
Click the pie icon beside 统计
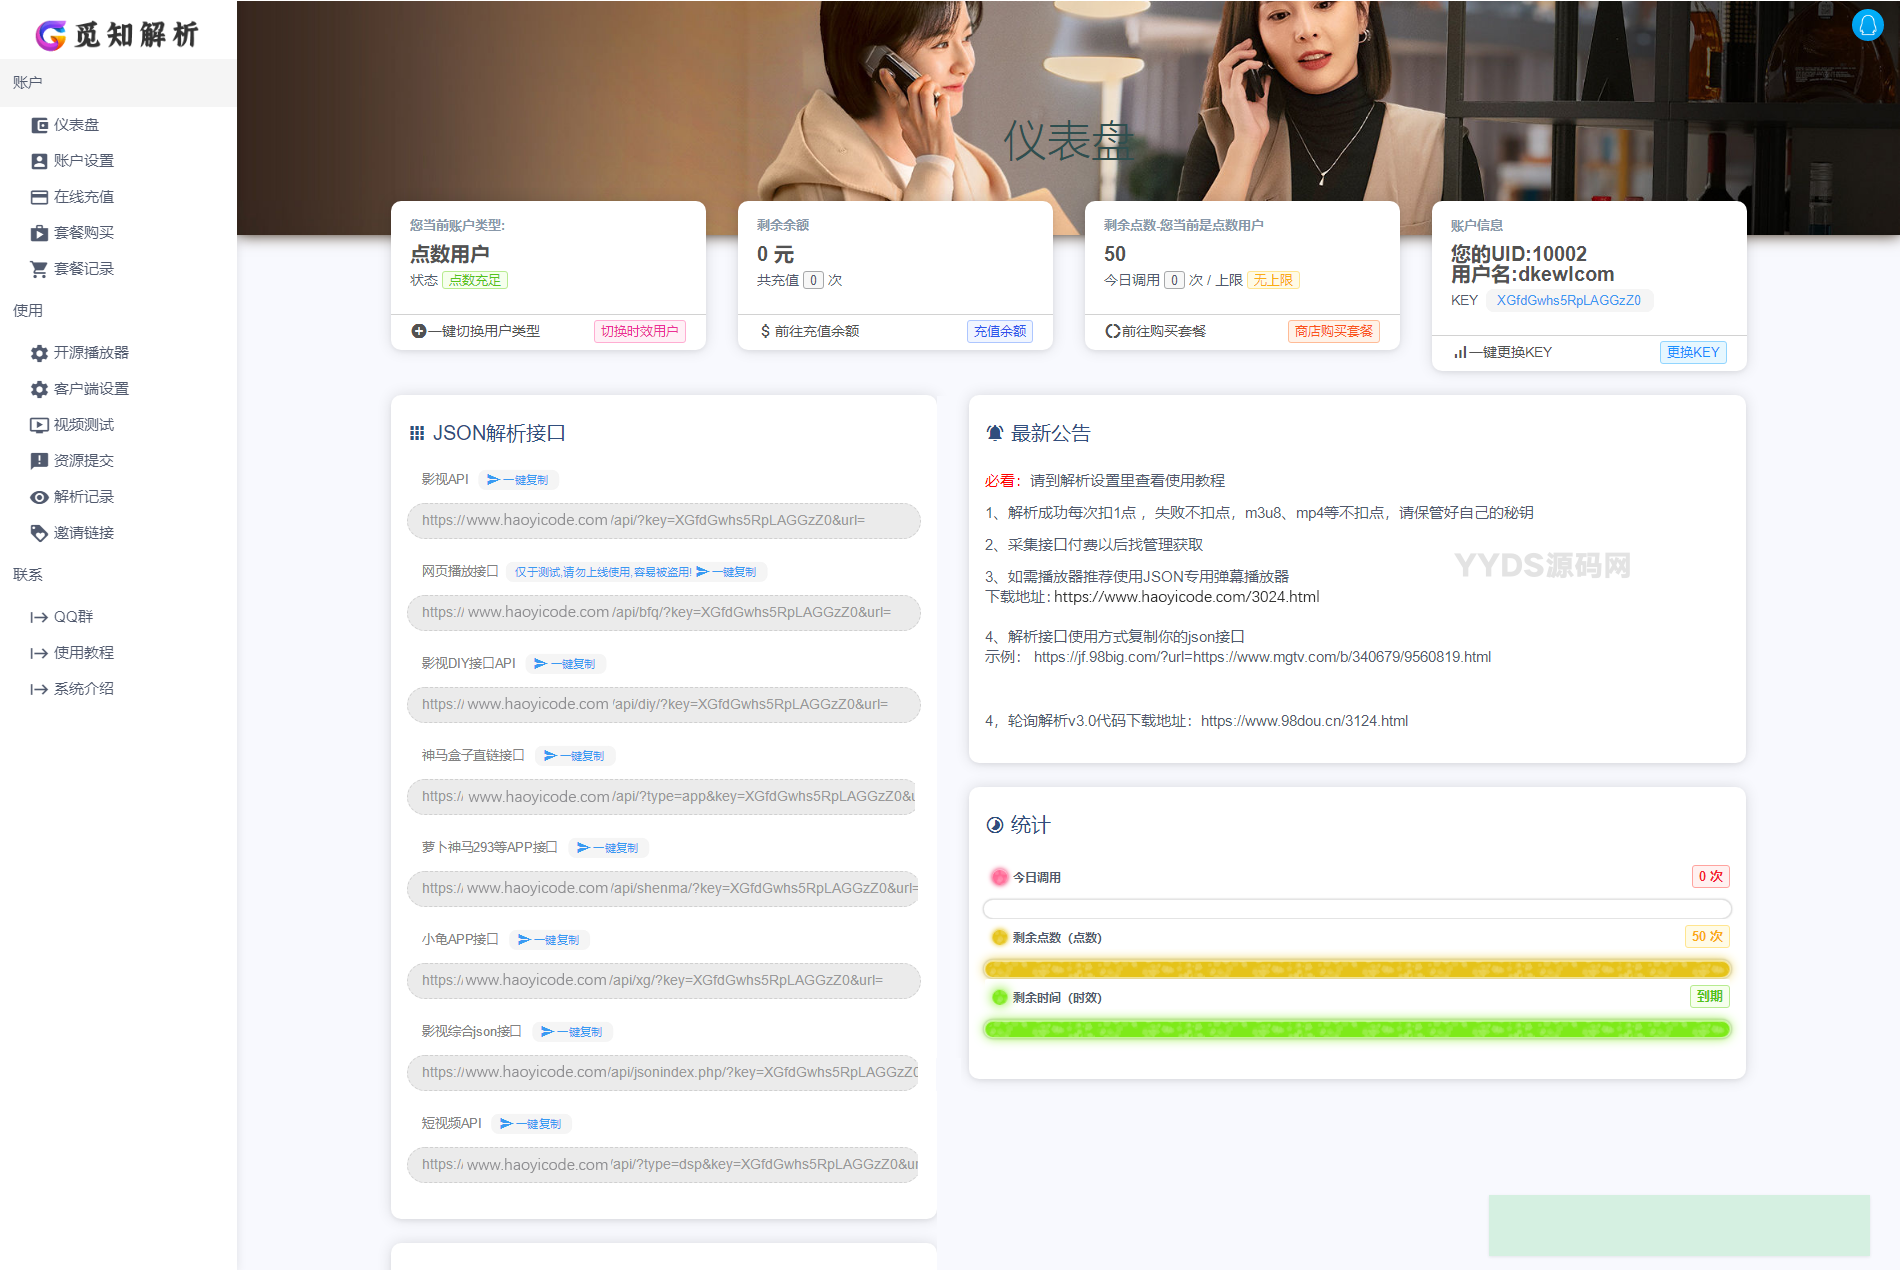(x=995, y=825)
